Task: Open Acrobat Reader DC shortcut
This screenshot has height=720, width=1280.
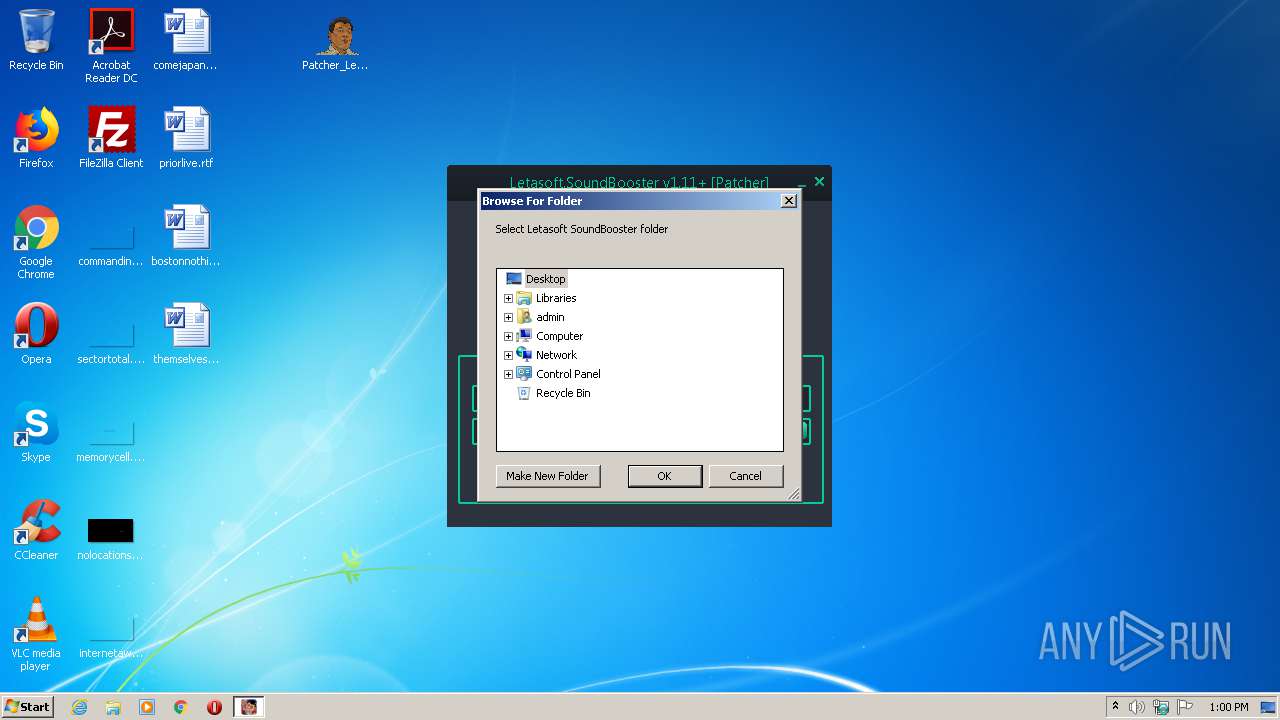Action: coord(111,45)
